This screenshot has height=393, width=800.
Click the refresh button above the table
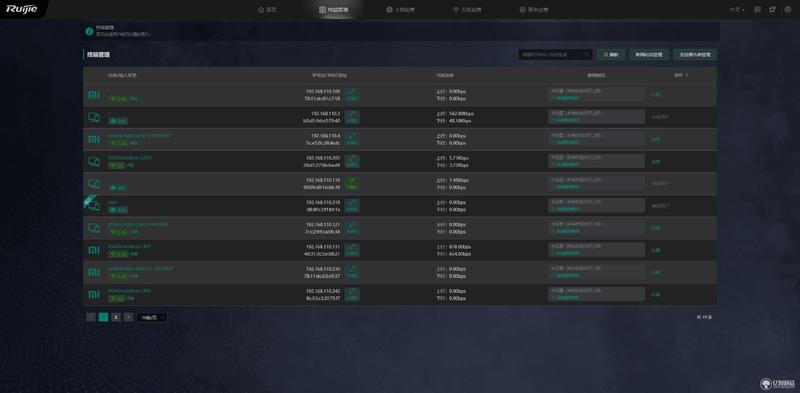[611, 54]
